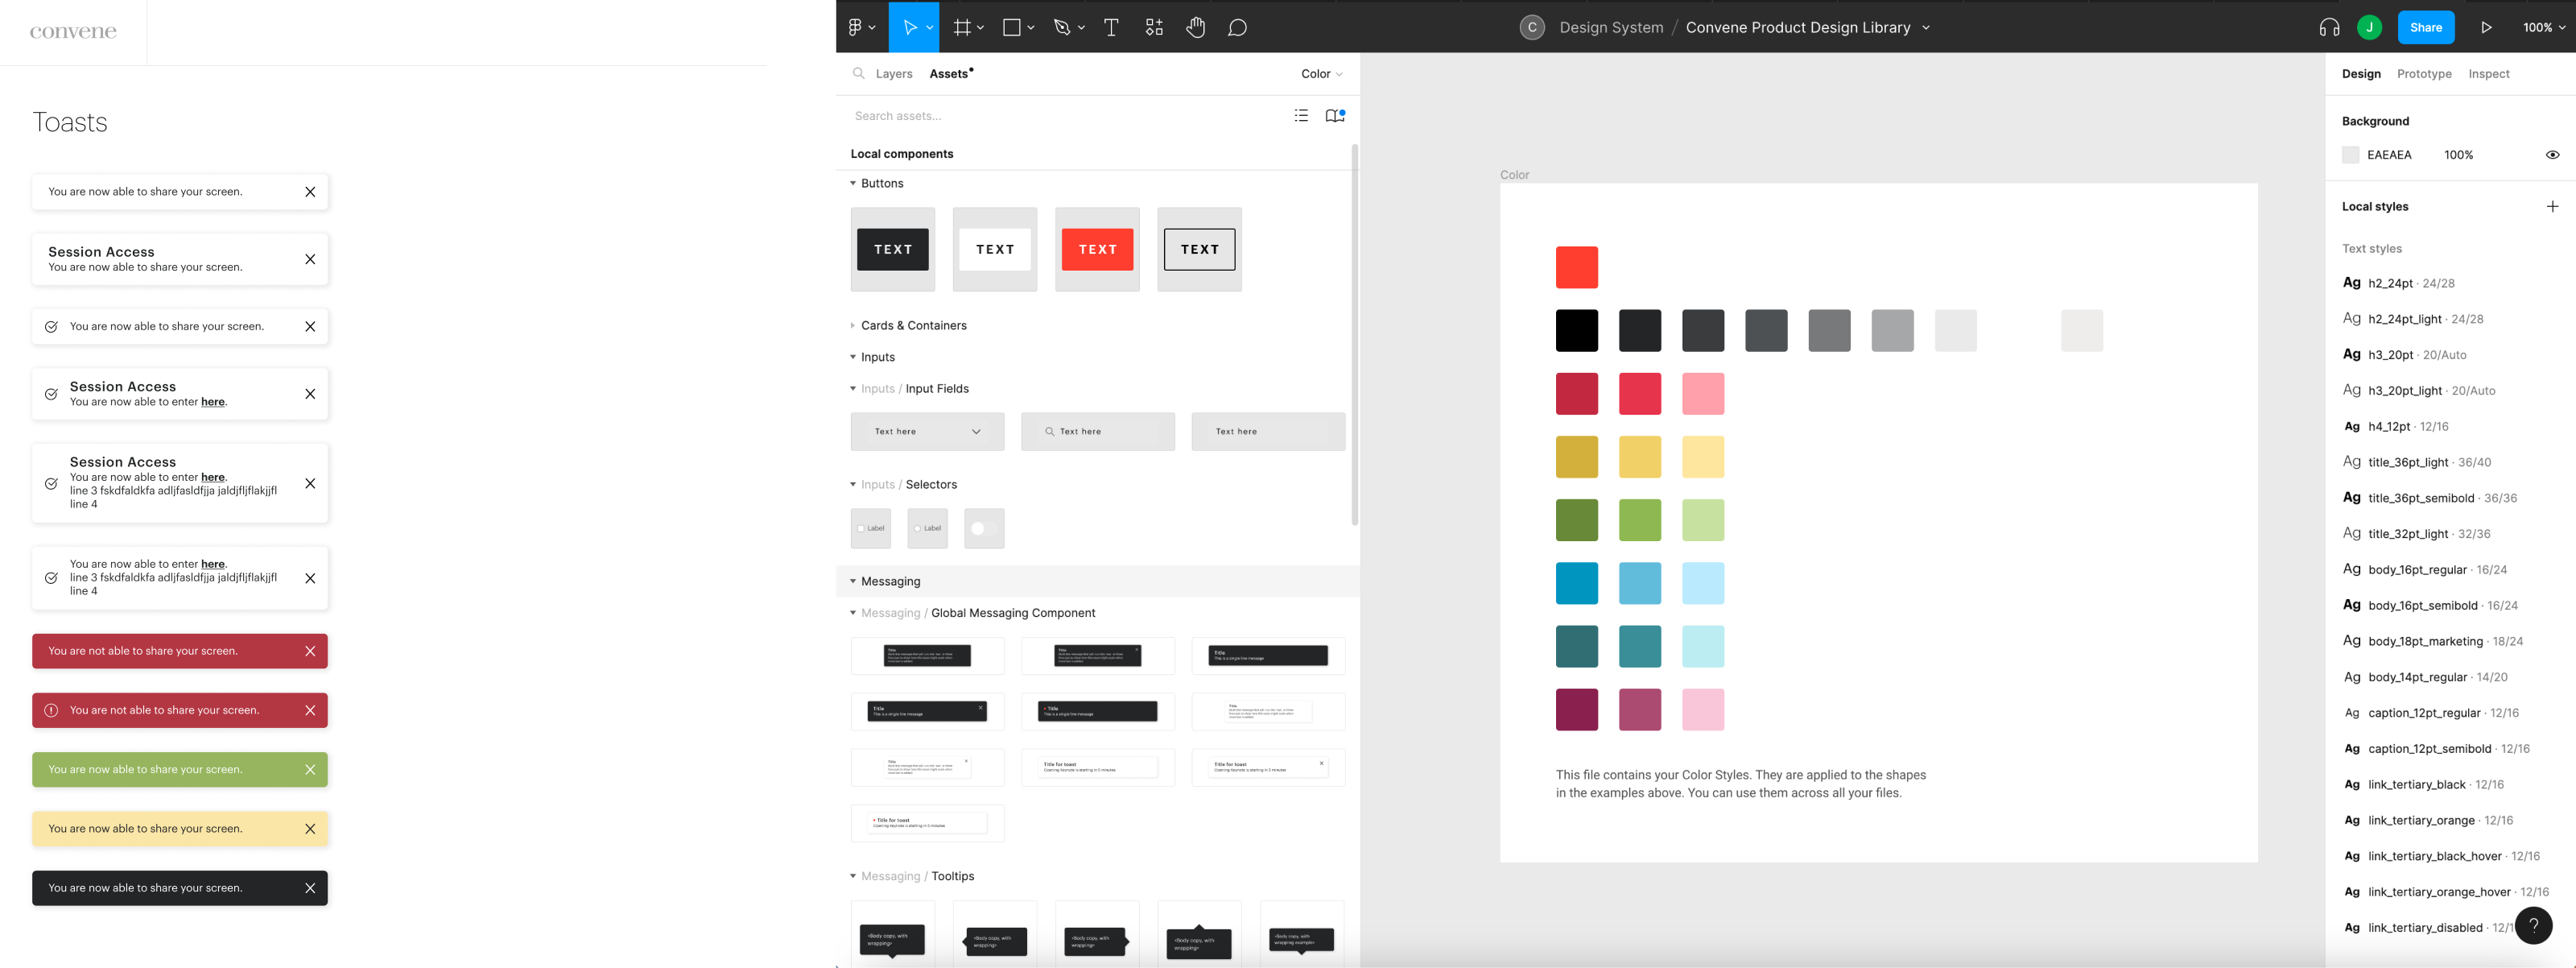The height and width of the screenshot is (968, 2576).
Task: Click the dropdown input field component
Action: pos(927,431)
